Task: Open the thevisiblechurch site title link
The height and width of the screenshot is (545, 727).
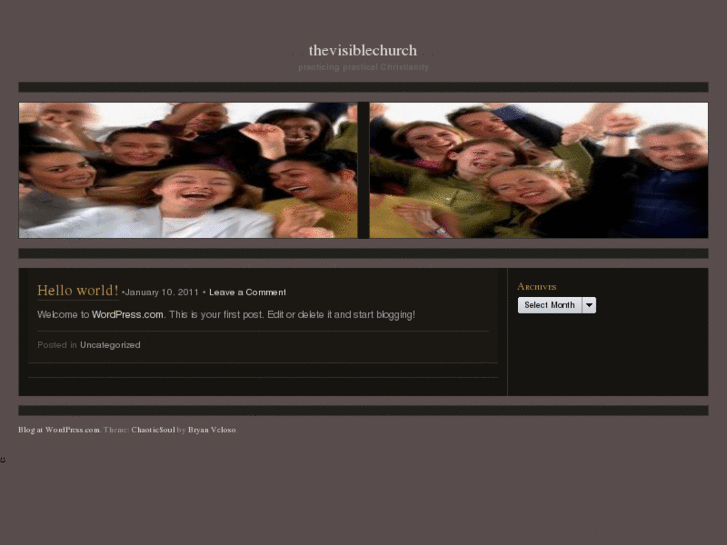Action: point(363,50)
